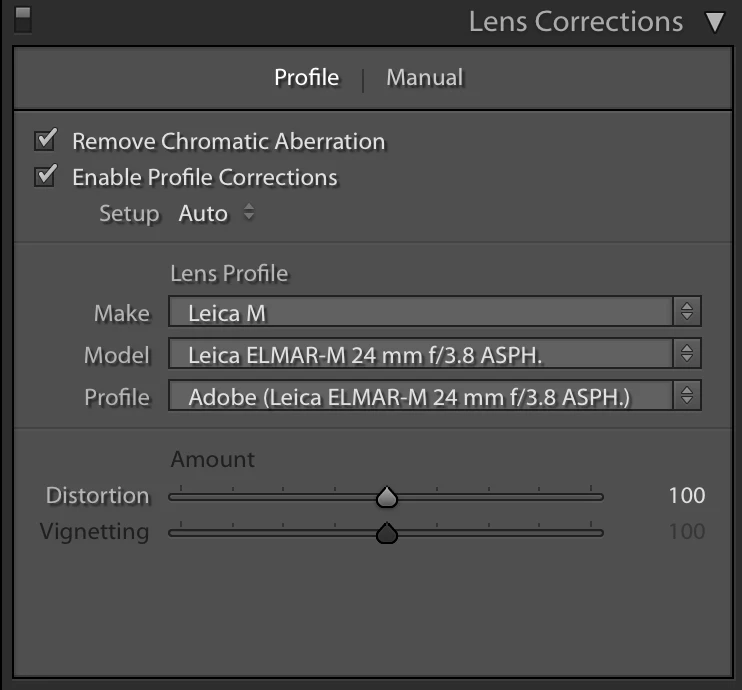Collapse the Lens Corrections panel triangle
742x690 pixels.
point(715,22)
